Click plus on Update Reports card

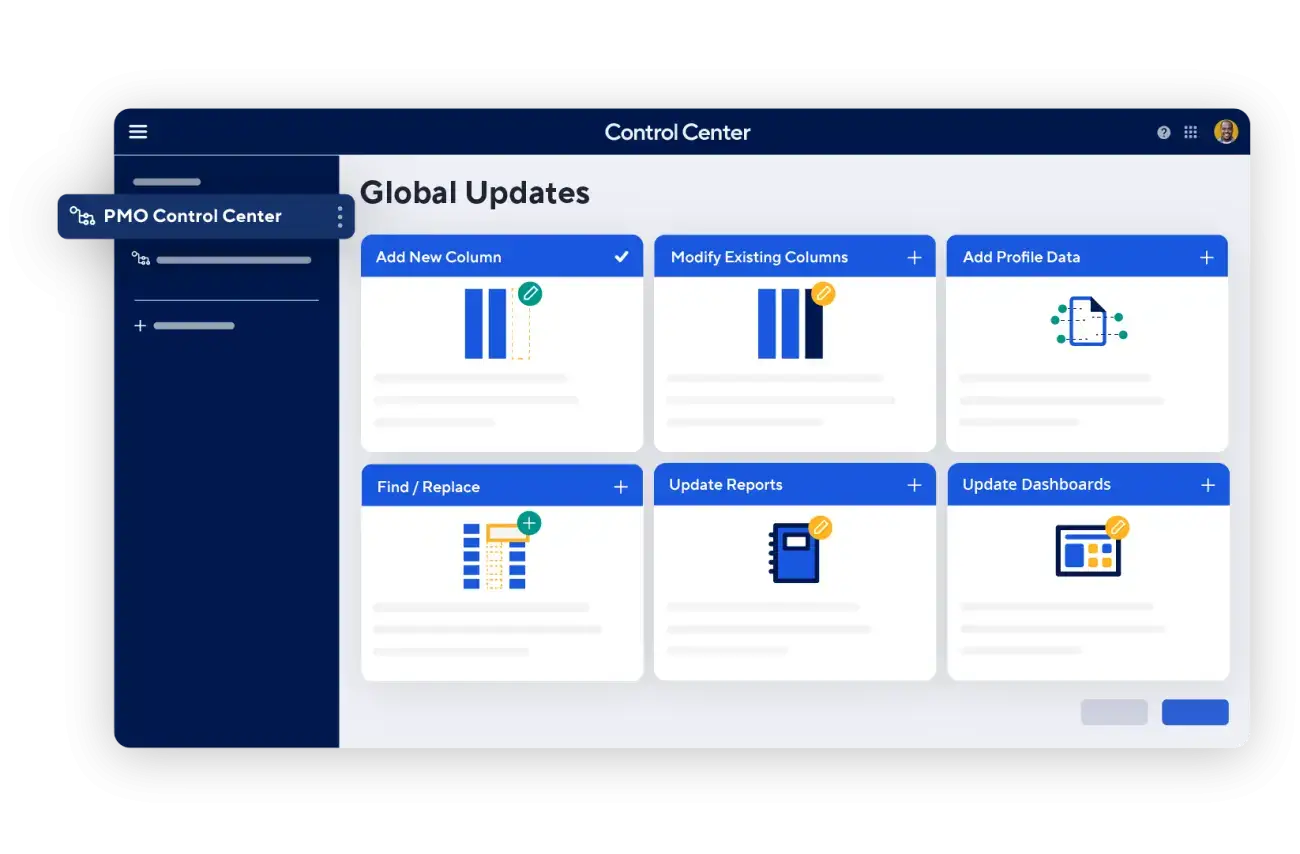[x=914, y=485]
